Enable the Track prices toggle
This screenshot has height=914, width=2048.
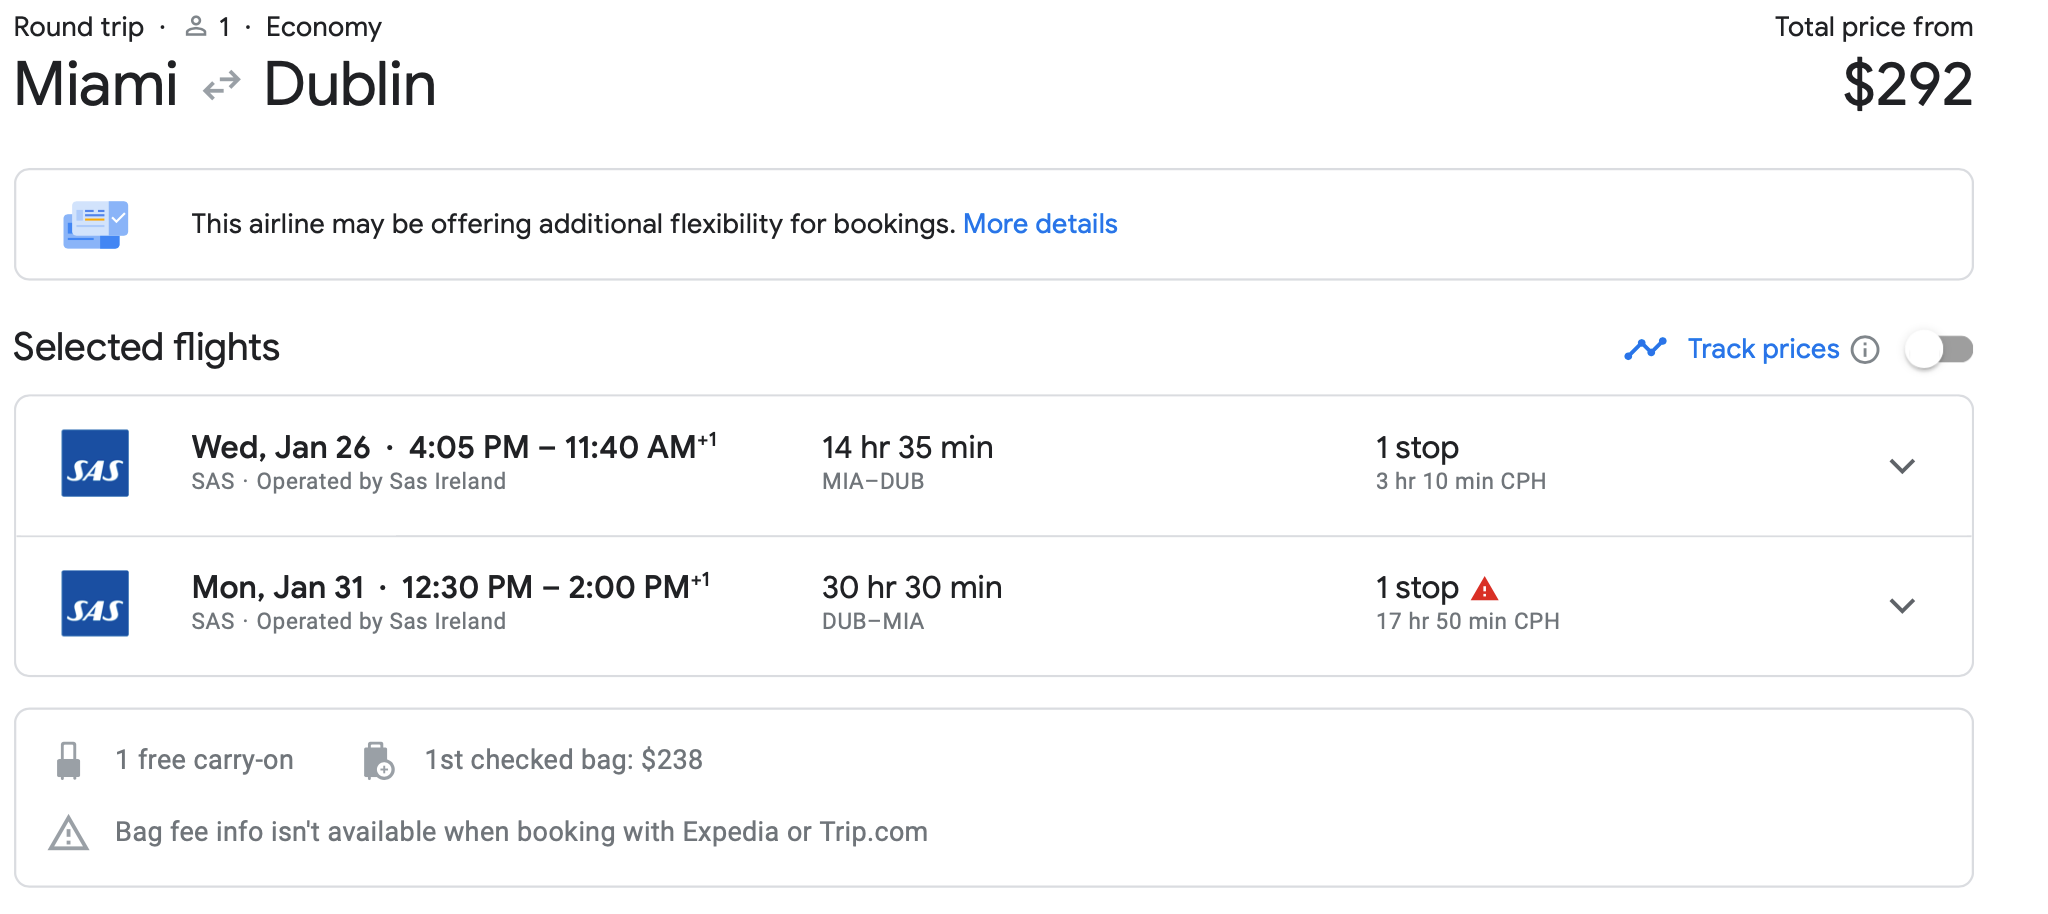click(1938, 349)
